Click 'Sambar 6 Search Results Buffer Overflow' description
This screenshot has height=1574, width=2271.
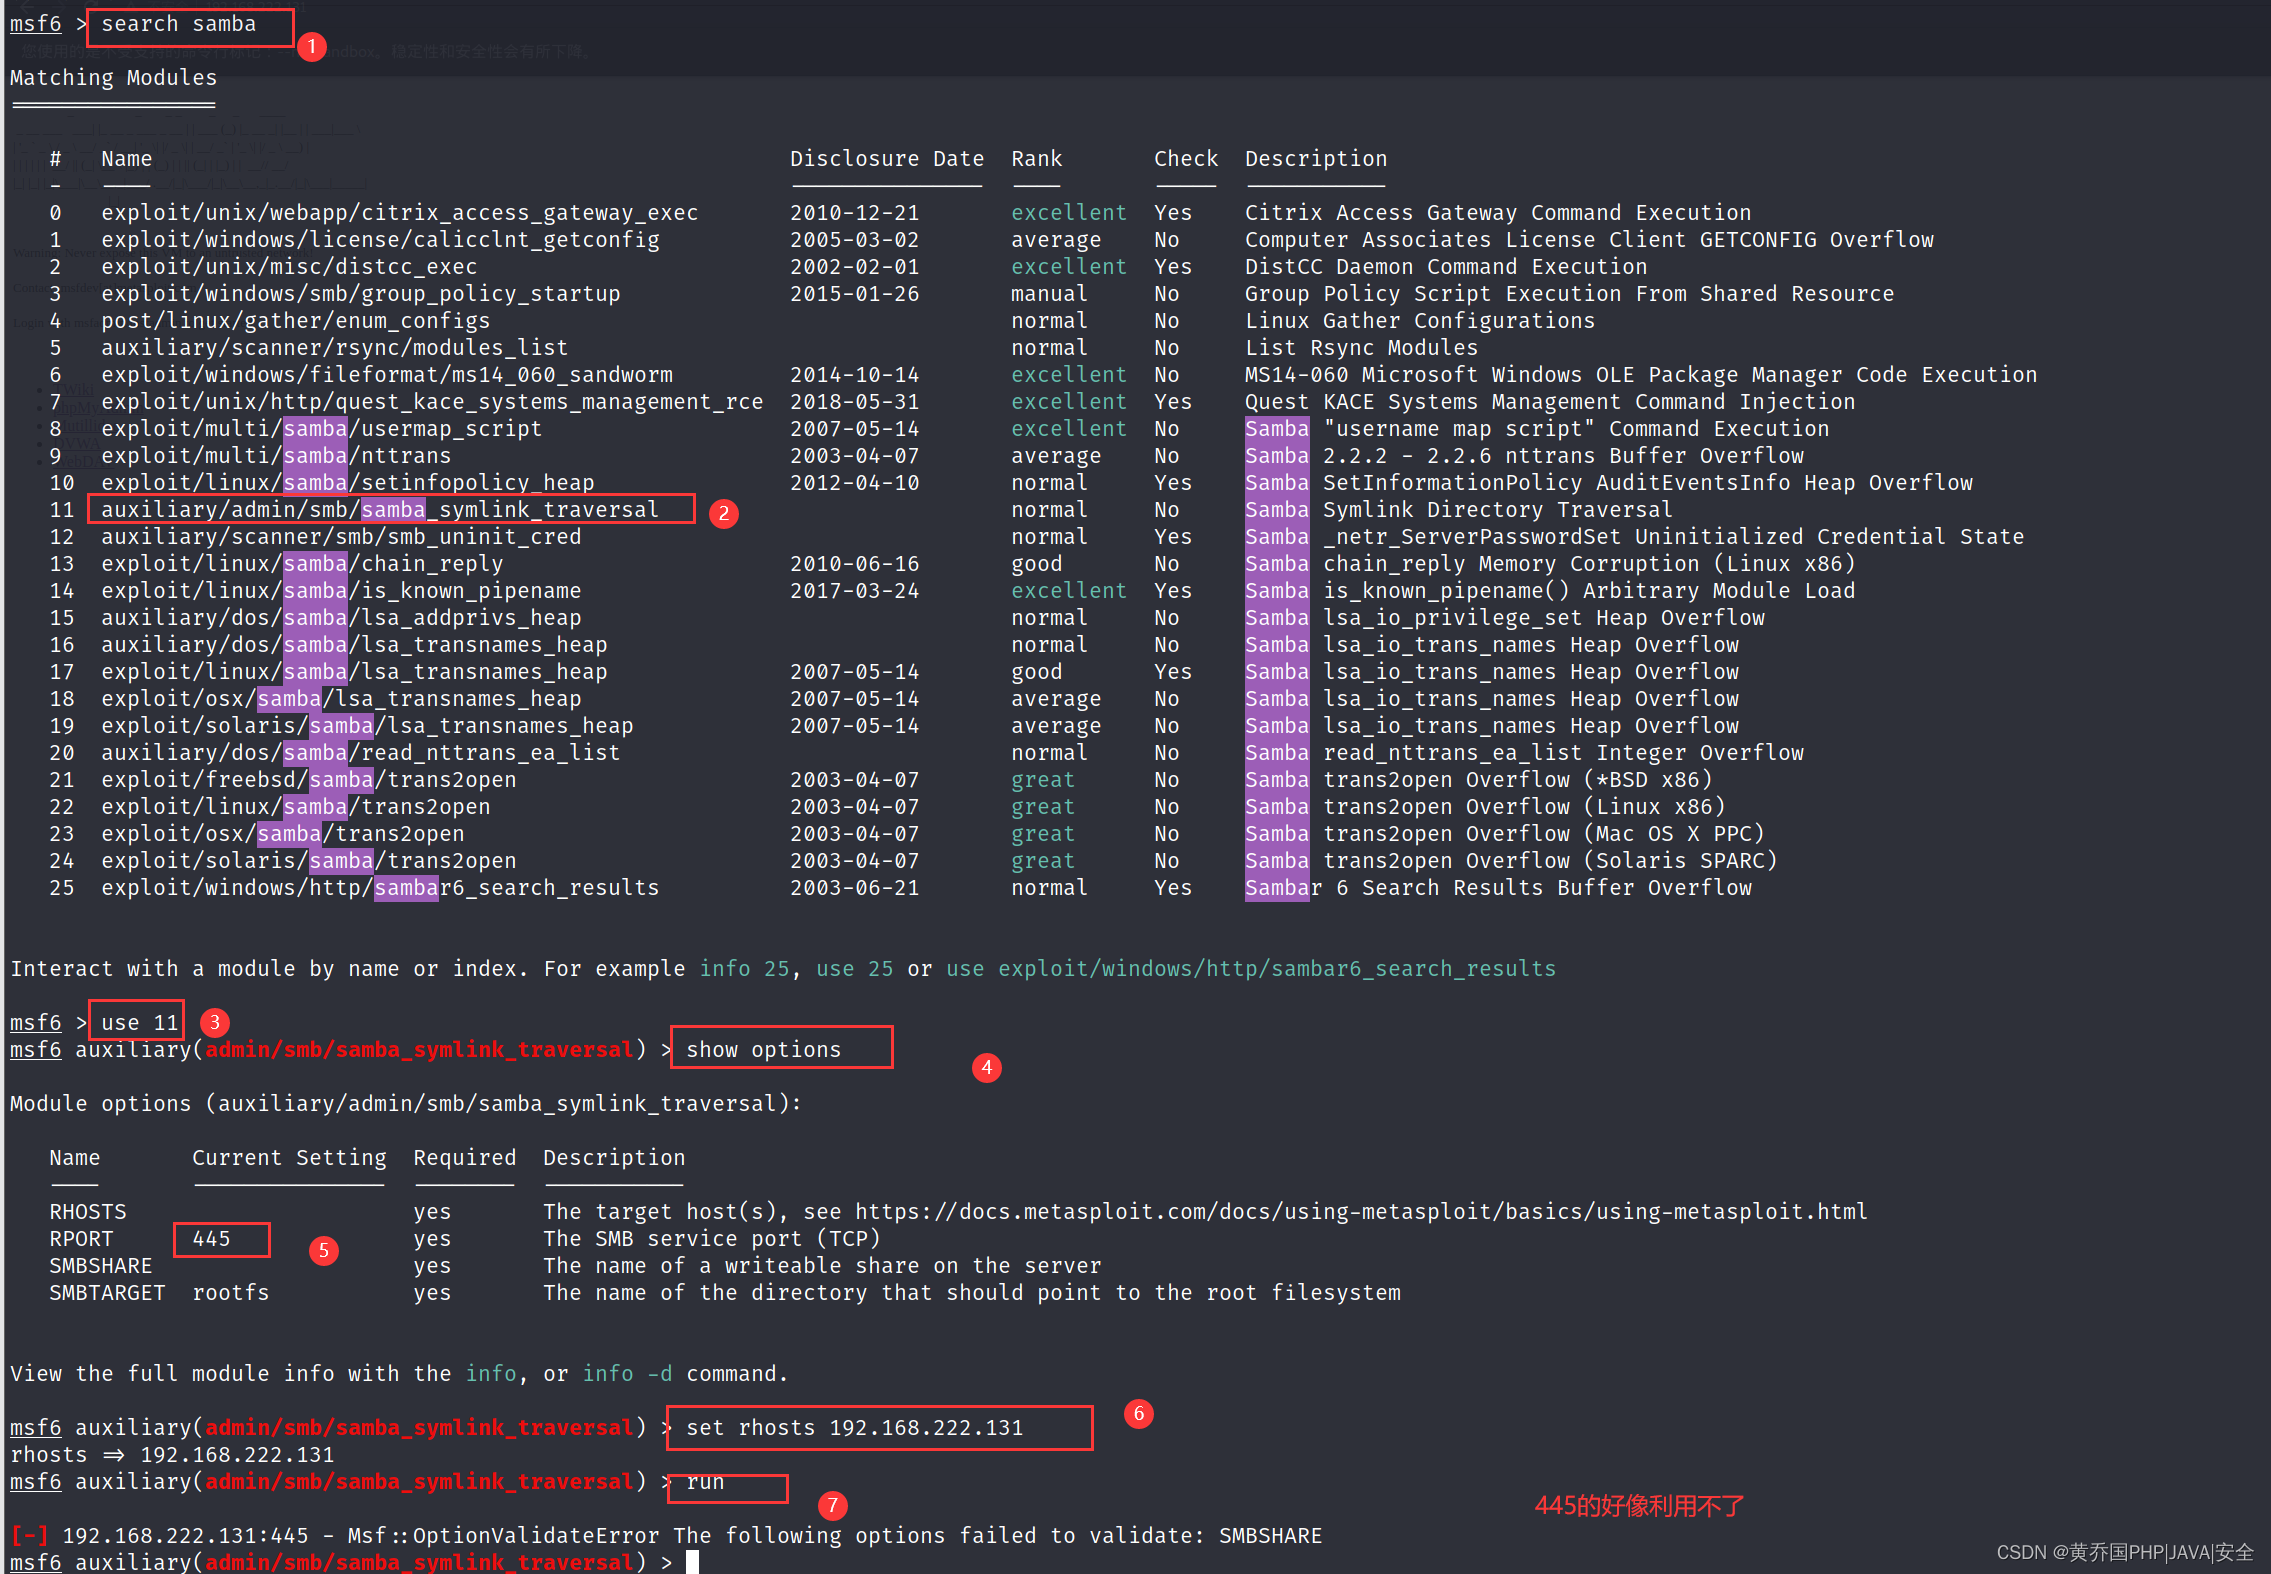pos(1498,888)
